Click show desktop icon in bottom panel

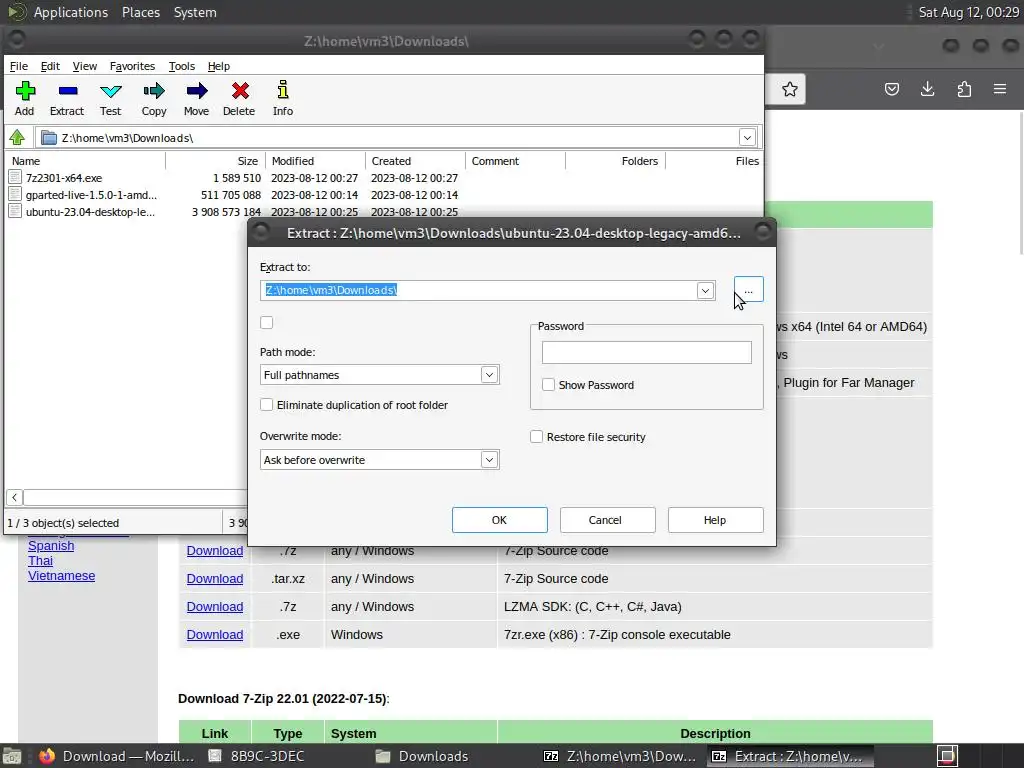click(x=12, y=756)
